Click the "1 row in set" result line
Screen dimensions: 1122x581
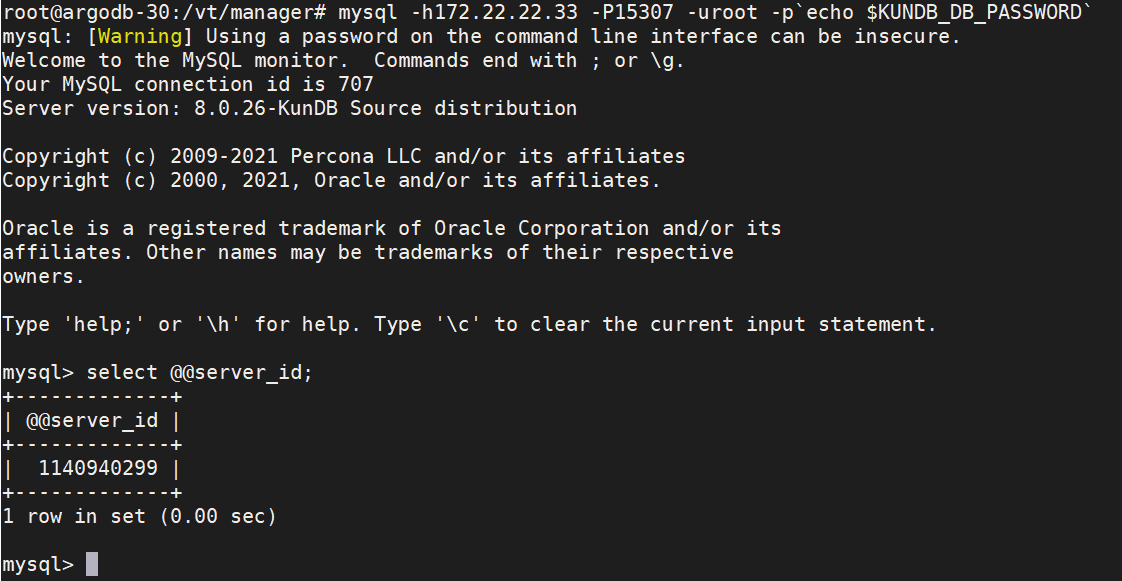coord(139,517)
